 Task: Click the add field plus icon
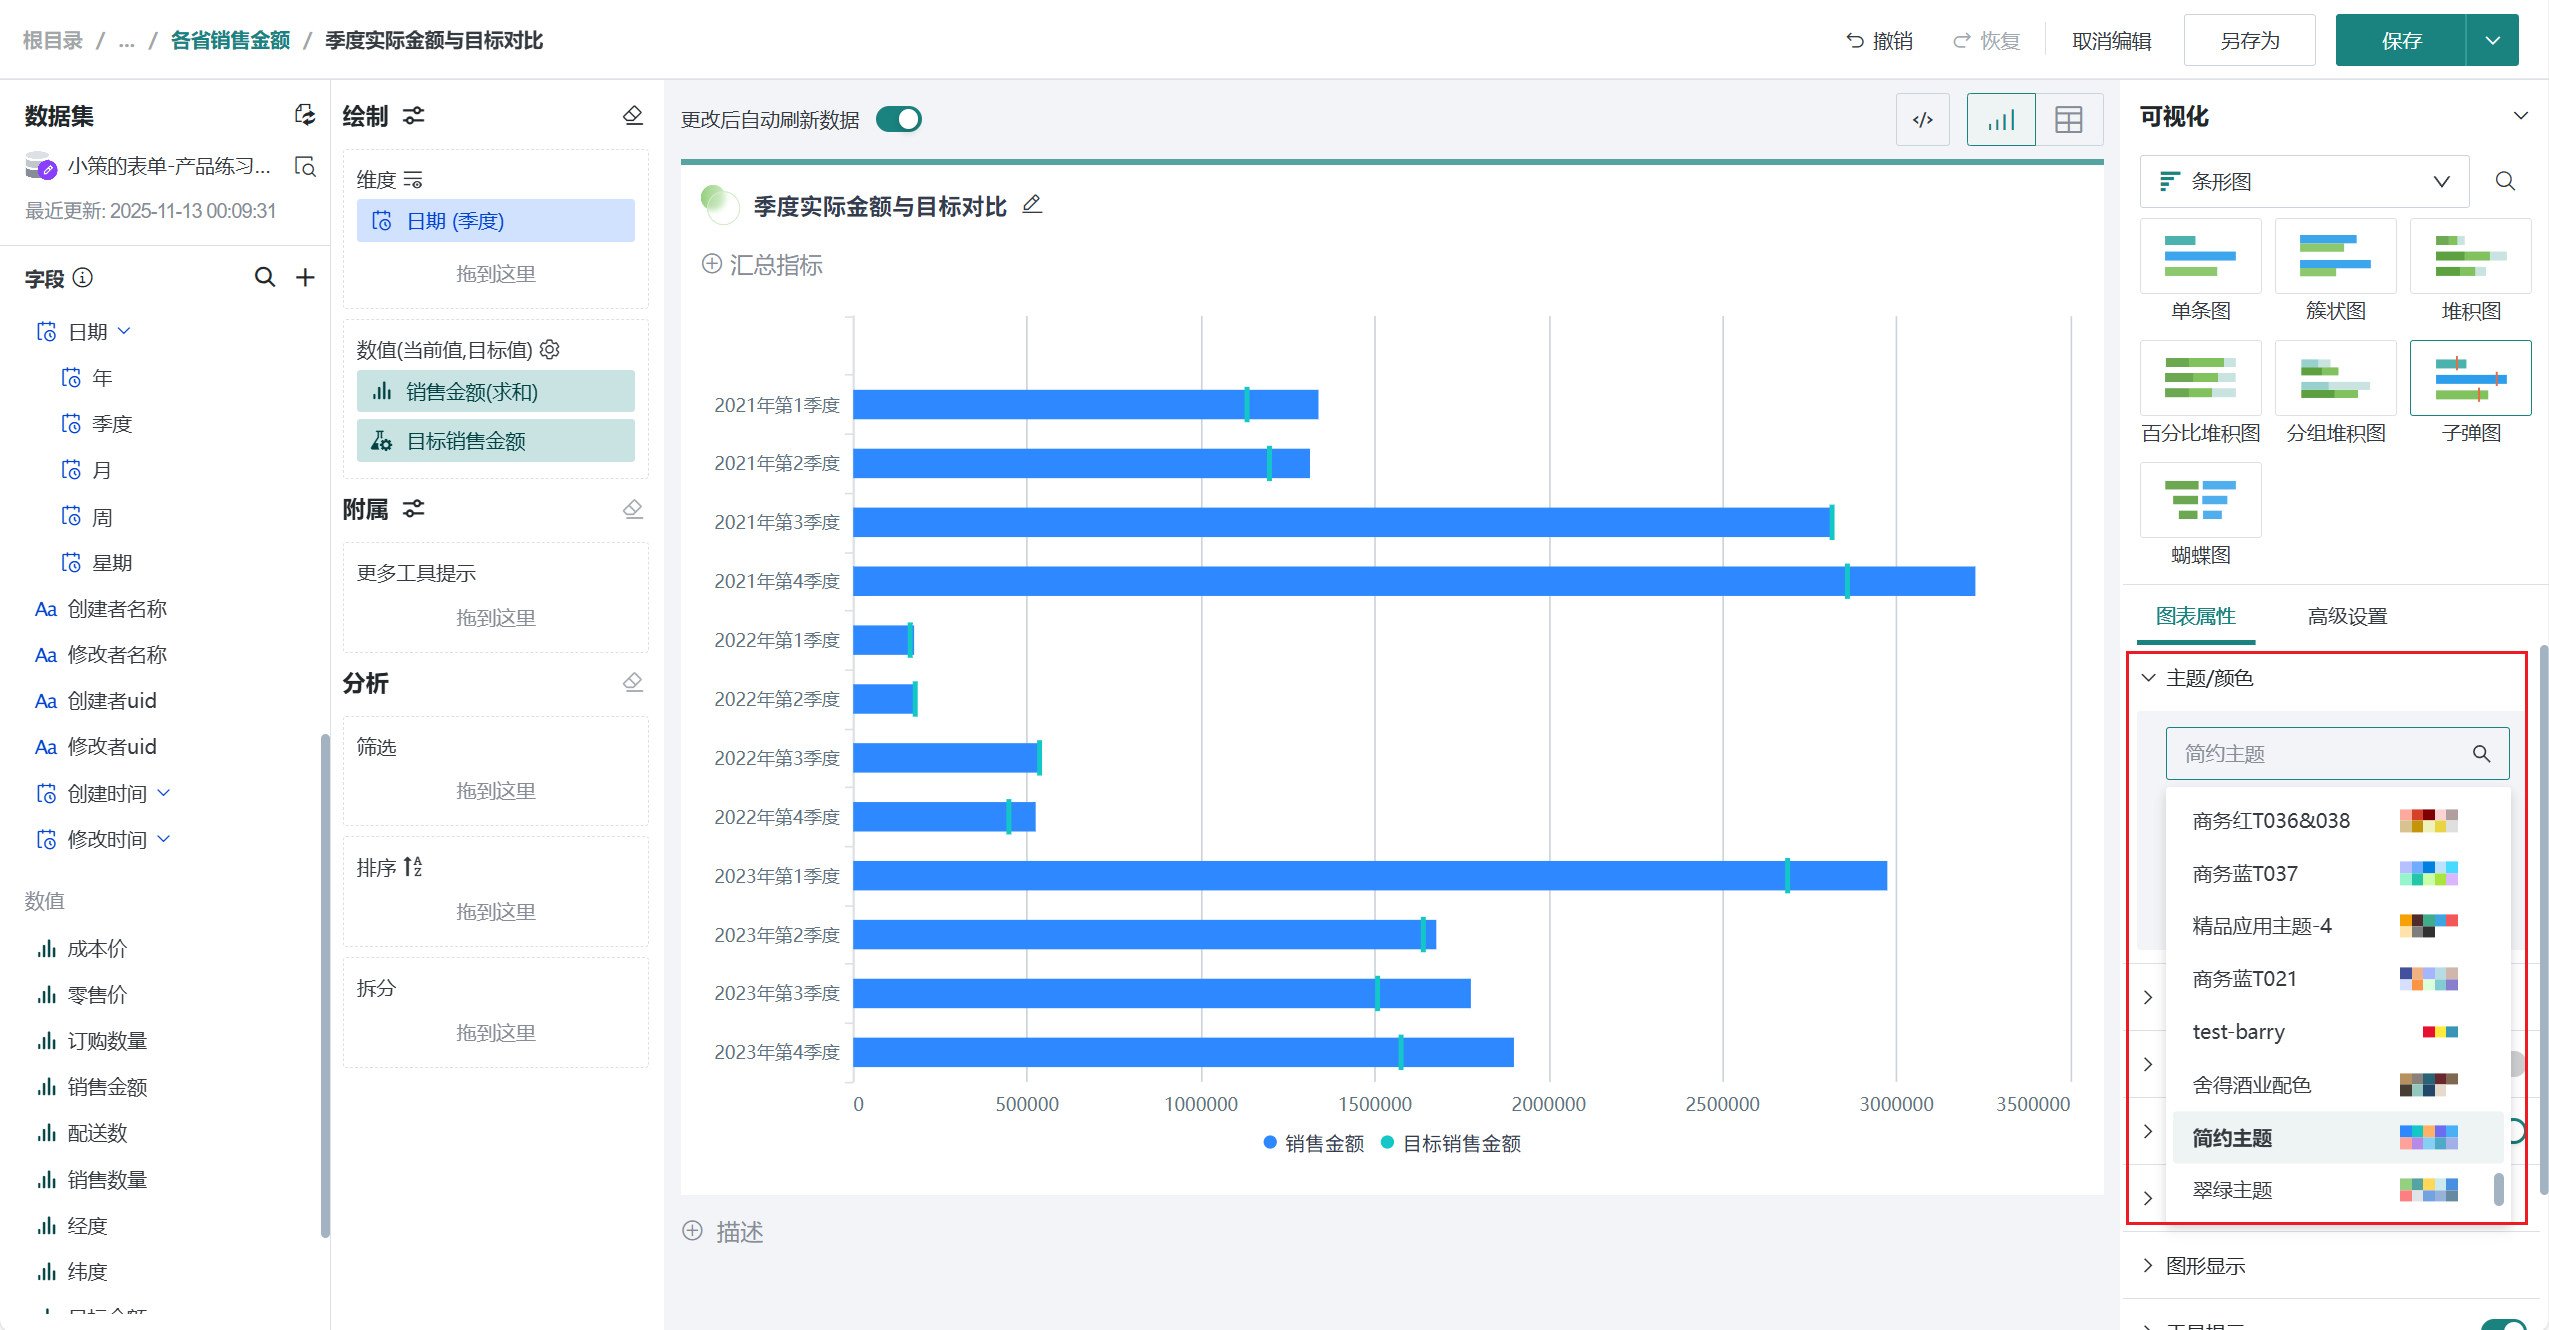305,277
